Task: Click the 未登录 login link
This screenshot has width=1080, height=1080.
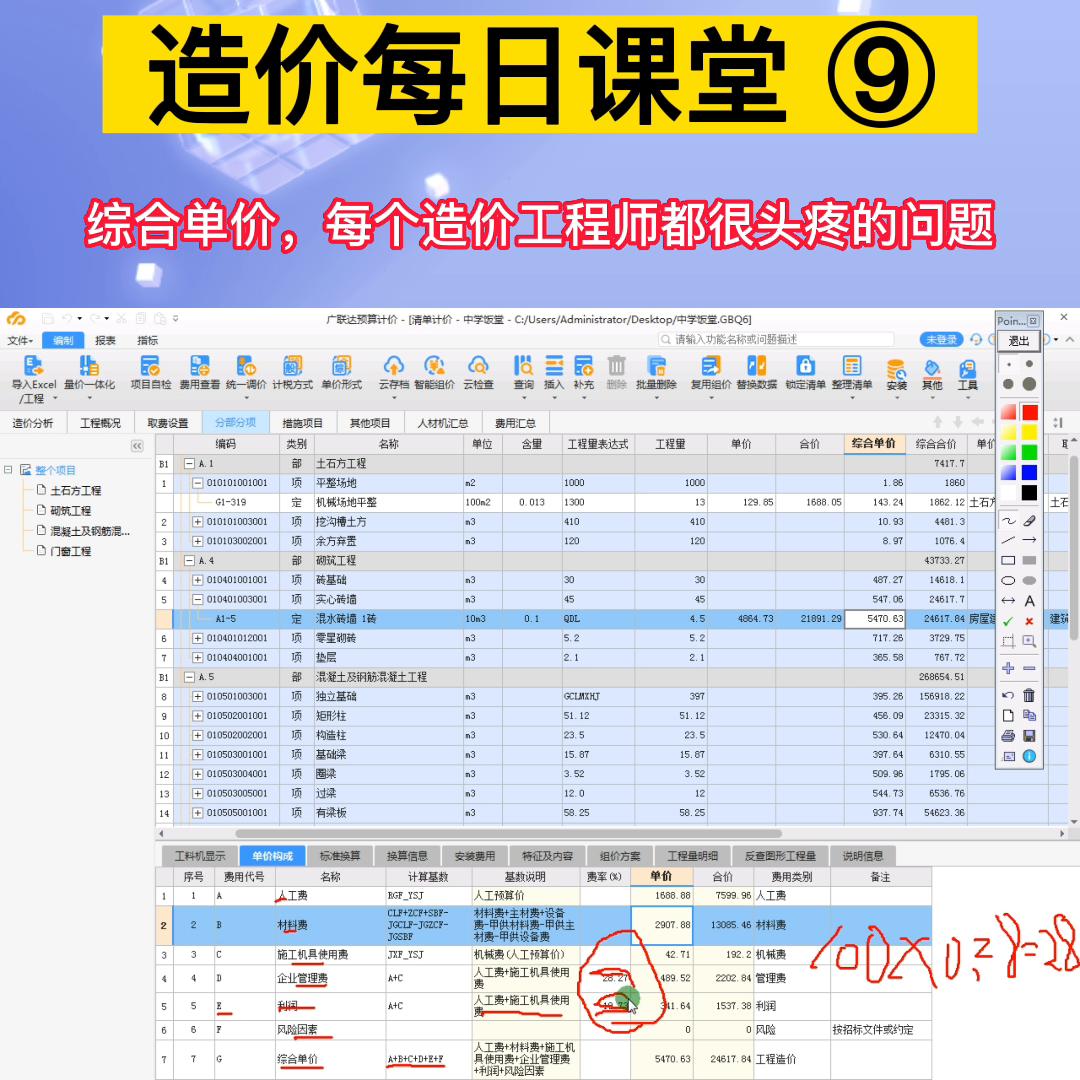Action: 941,339
